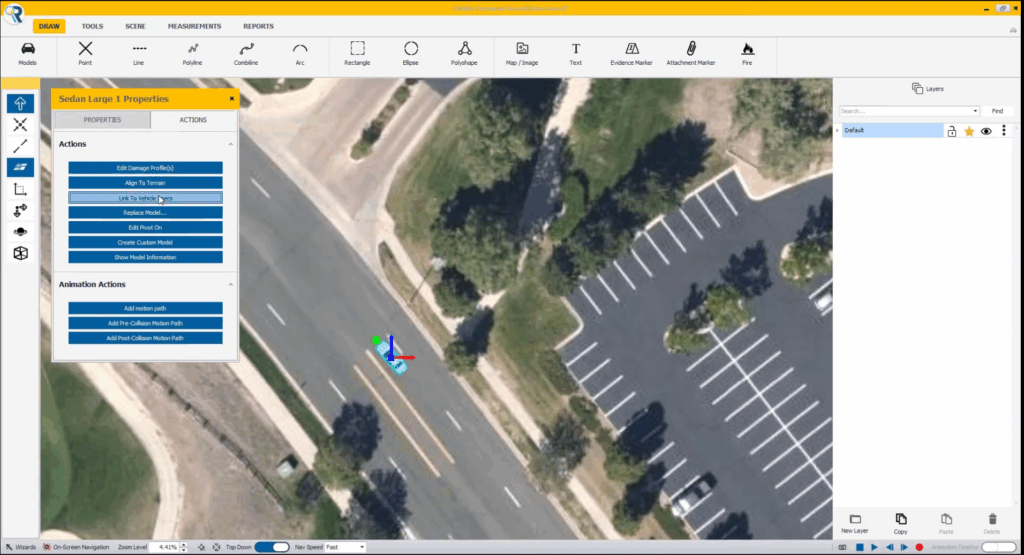
Task: Click the Align To Terrain button
Action: pos(145,183)
